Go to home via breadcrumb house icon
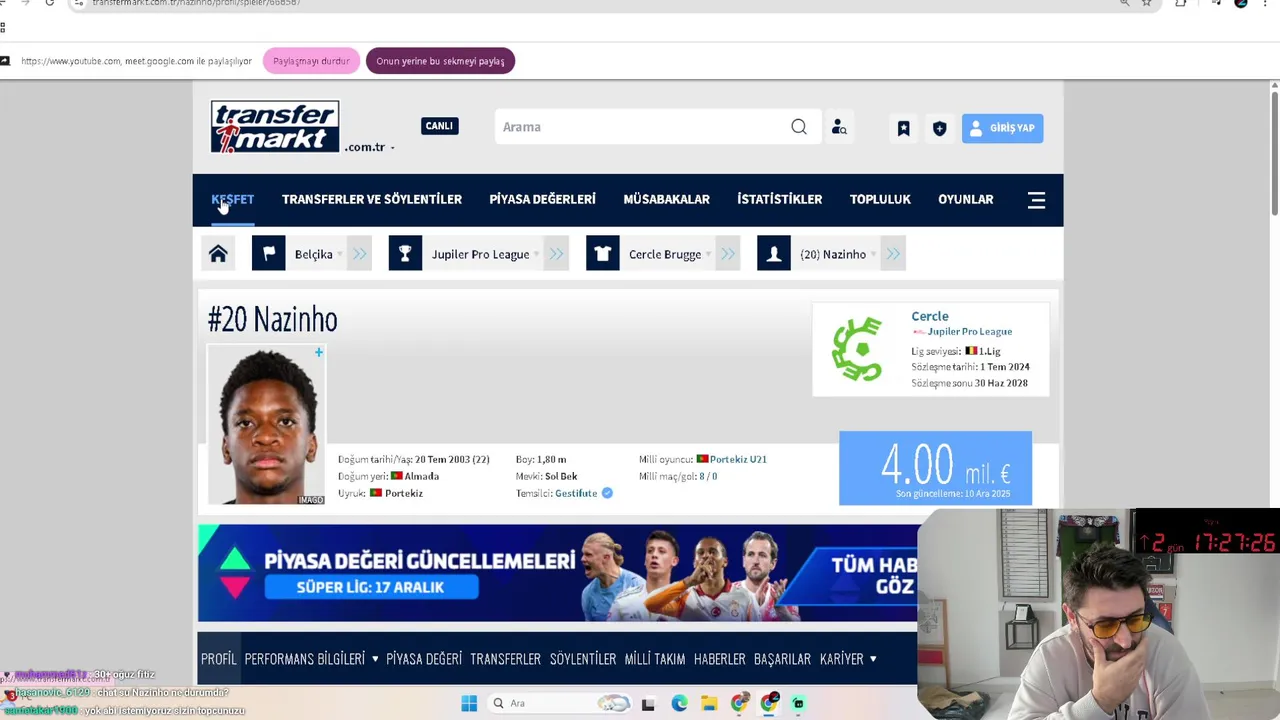Image resolution: width=1280 pixels, height=720 pixels. [x=218, y=254]
